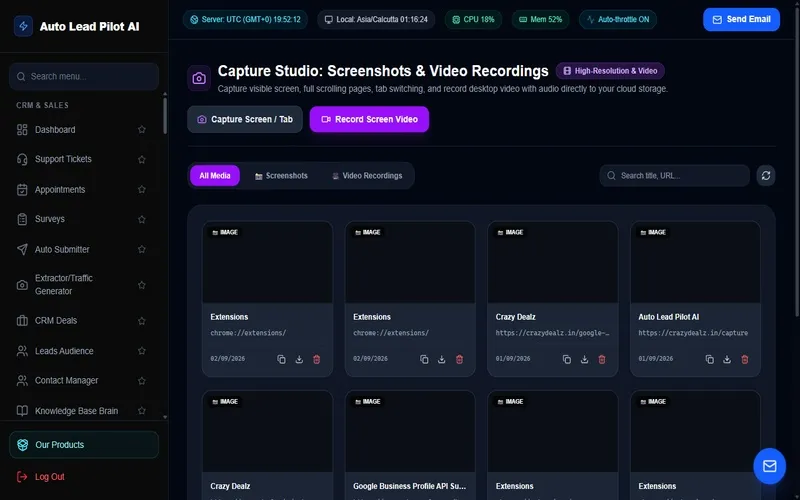Click the CPU 18% indicator
Viewport: 800px width, 500px height.
473,19
